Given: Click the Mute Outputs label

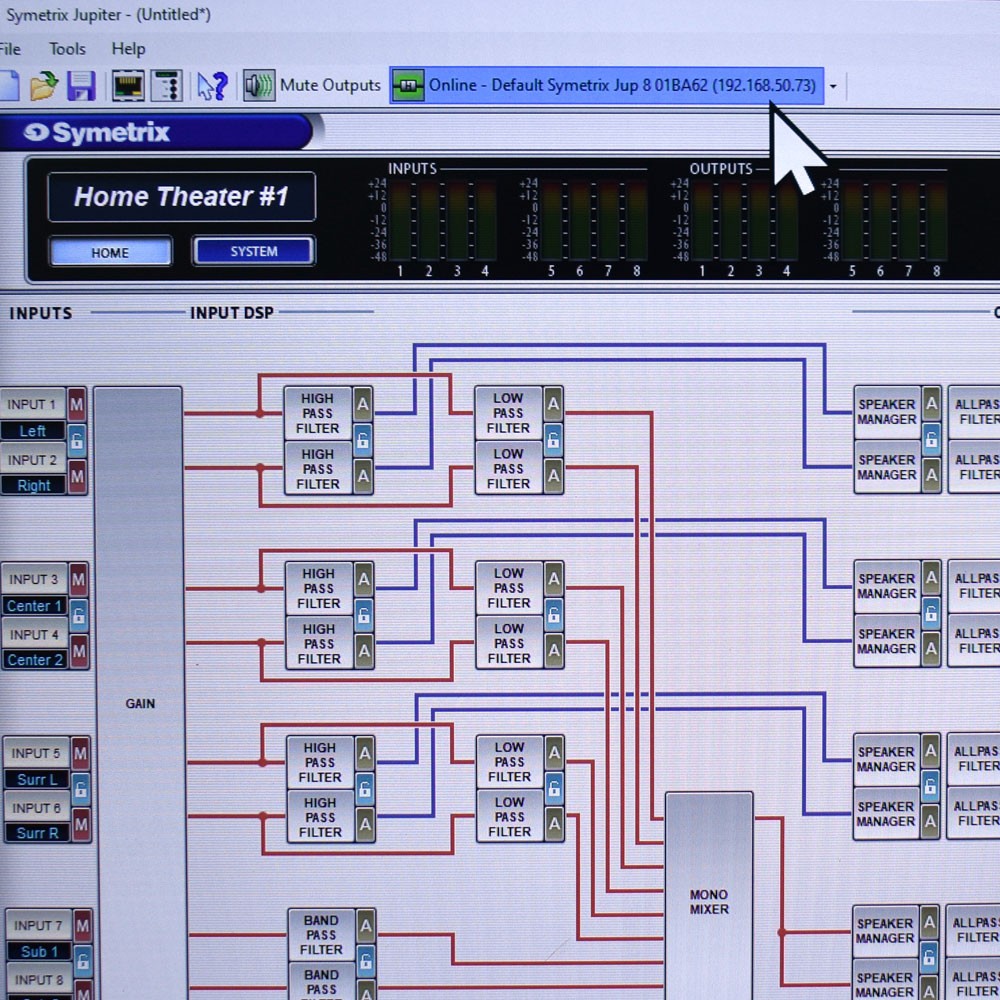Looking at the screenshot, I should 330,85.
